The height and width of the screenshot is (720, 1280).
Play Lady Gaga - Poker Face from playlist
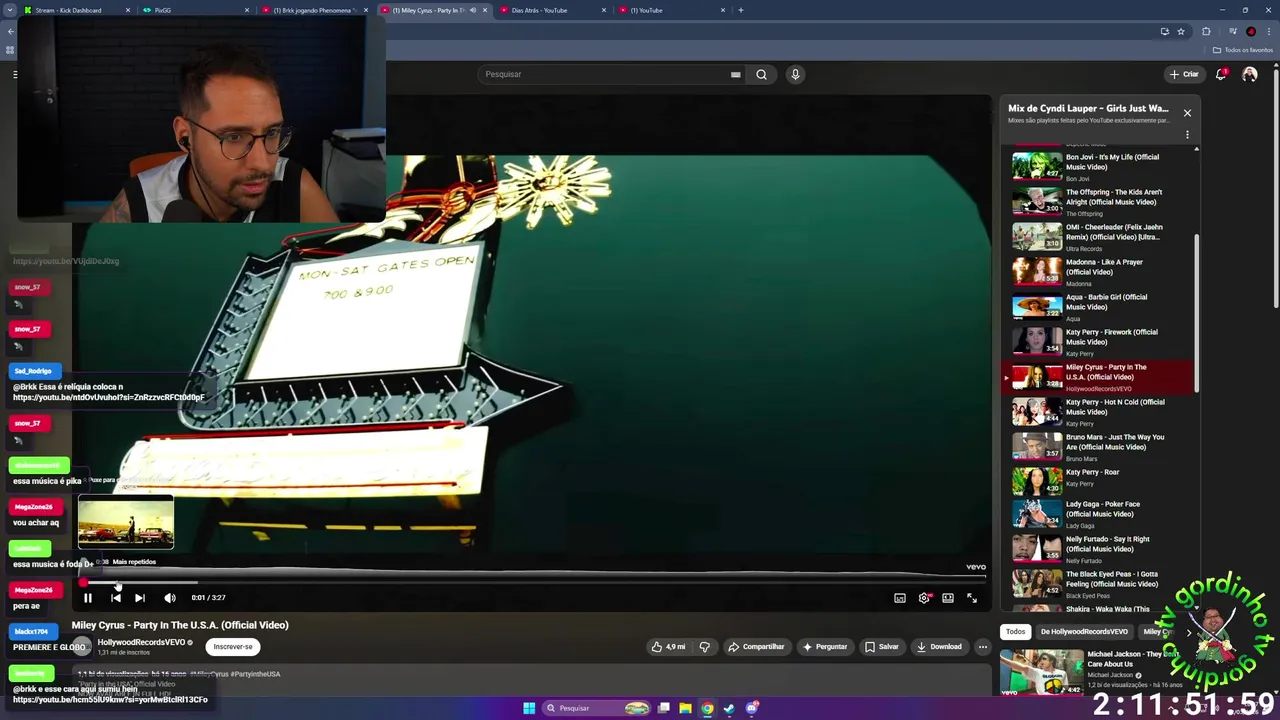point(1099,514)
